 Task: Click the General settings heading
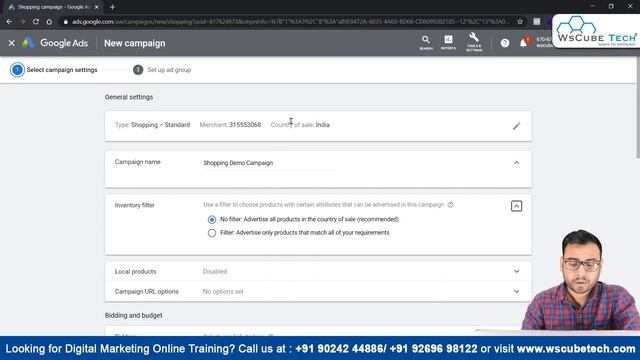(x=129, y=97)
